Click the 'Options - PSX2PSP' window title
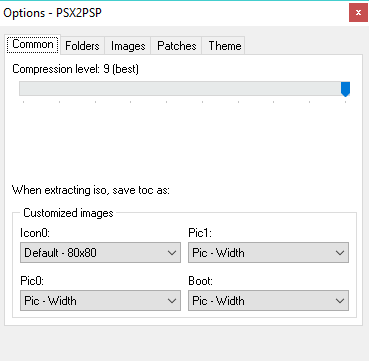 pos(52,13)
